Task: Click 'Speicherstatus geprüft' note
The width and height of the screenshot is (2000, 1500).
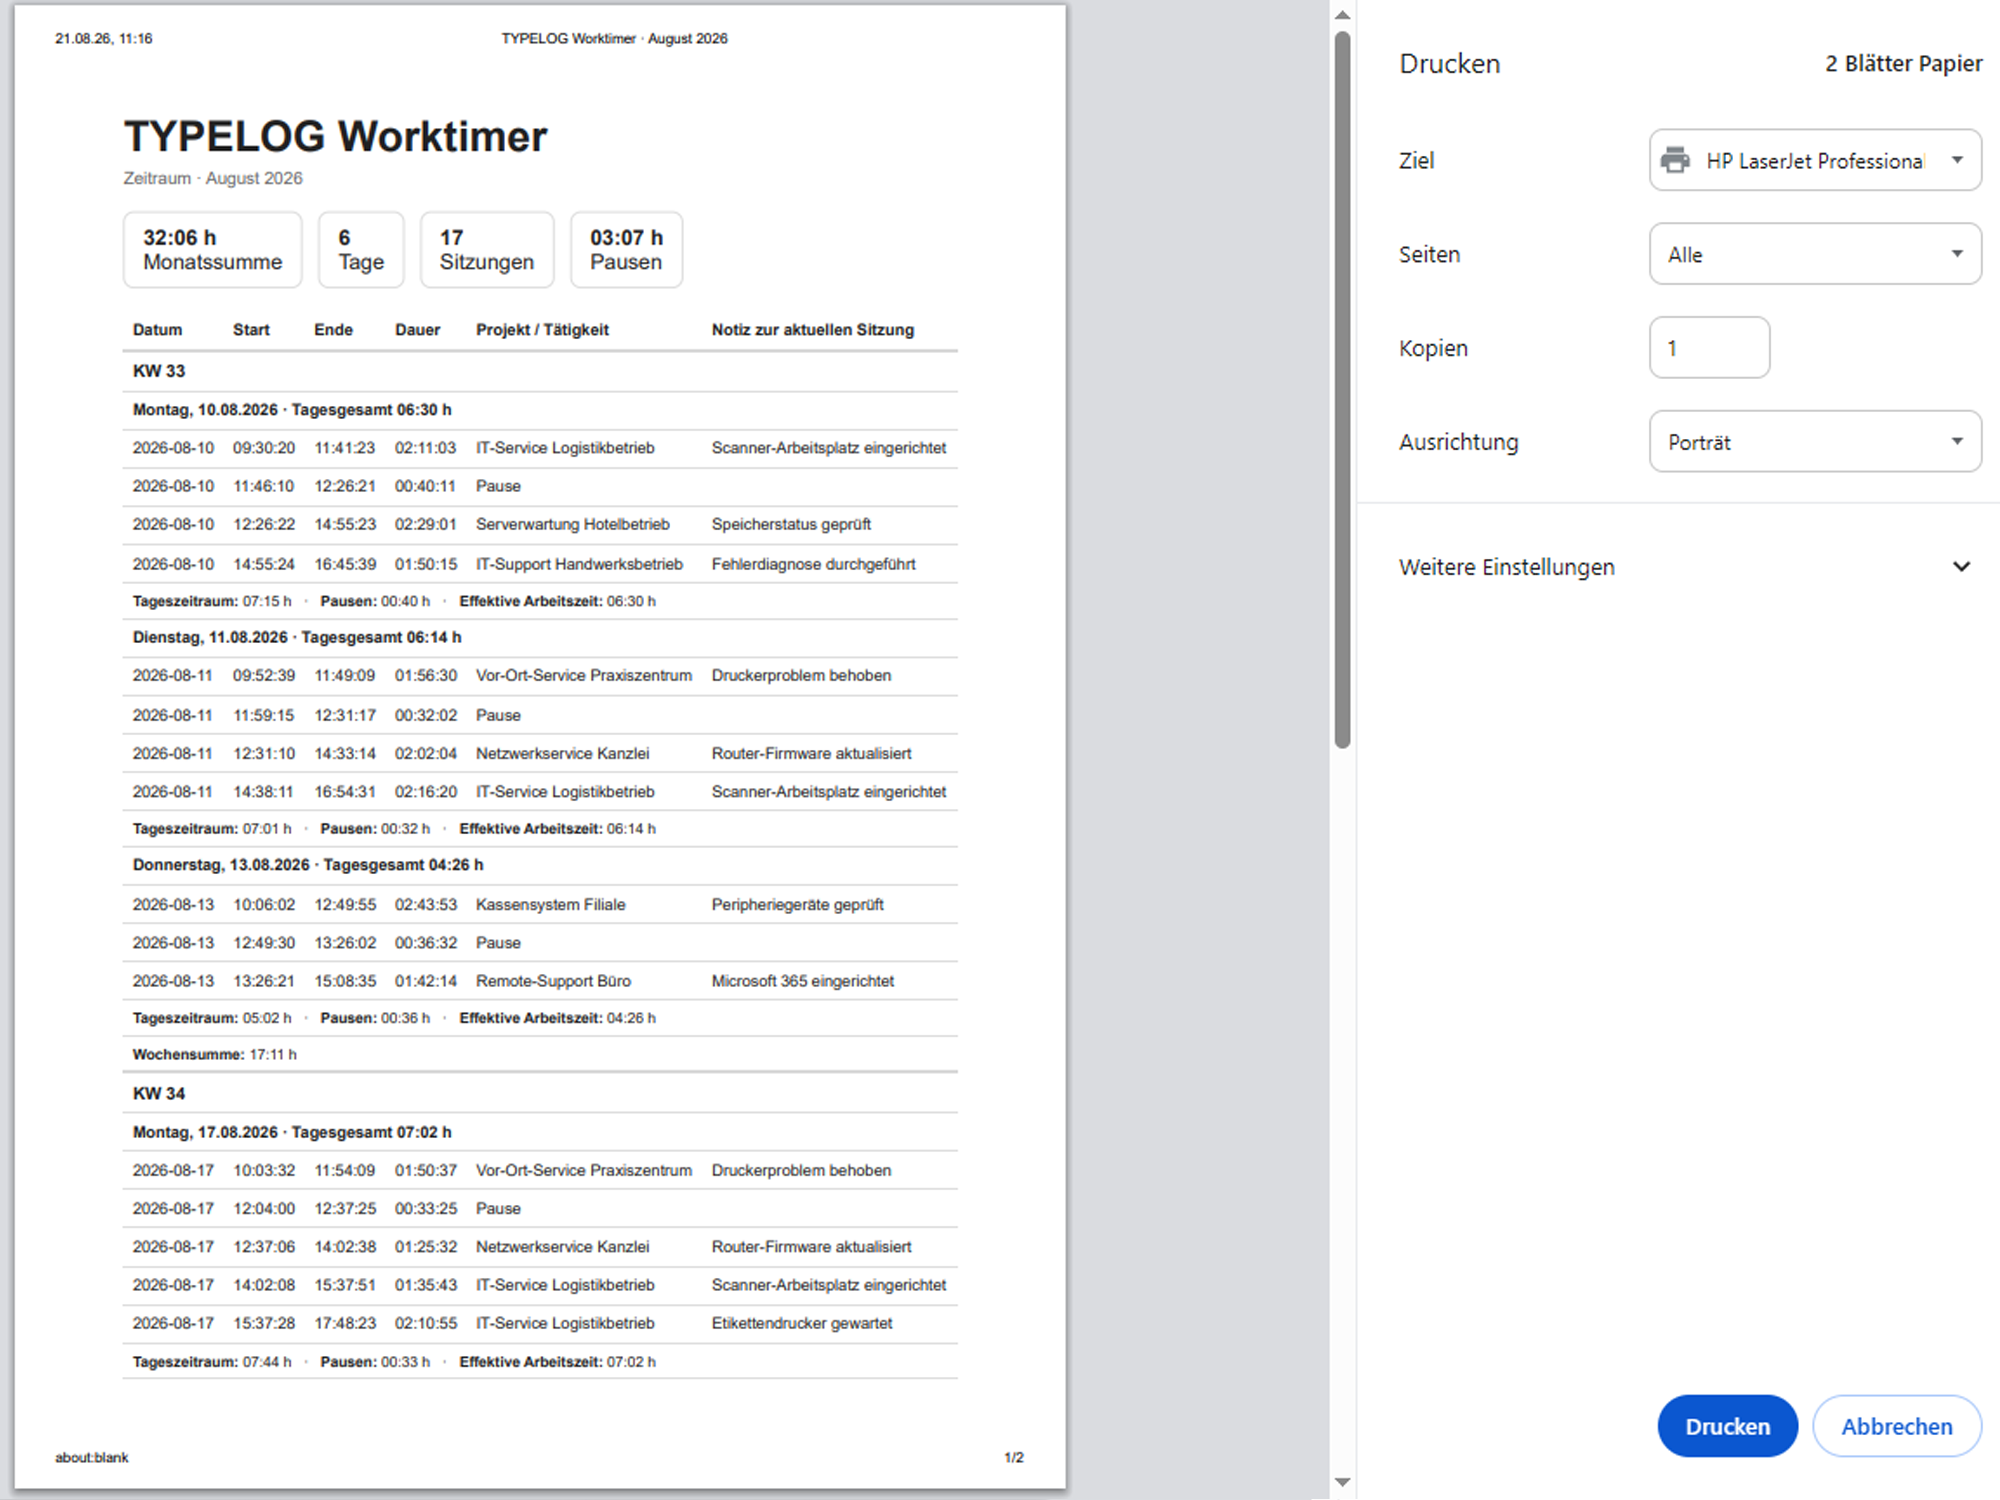Action: point(791,524)
